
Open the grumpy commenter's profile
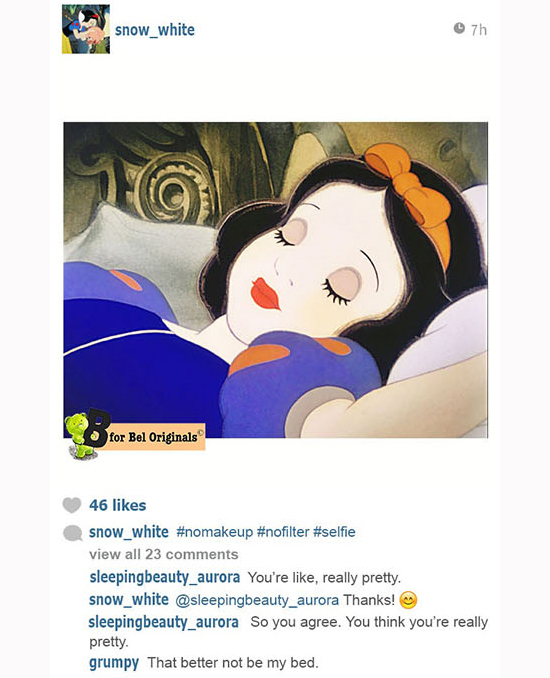114,663
